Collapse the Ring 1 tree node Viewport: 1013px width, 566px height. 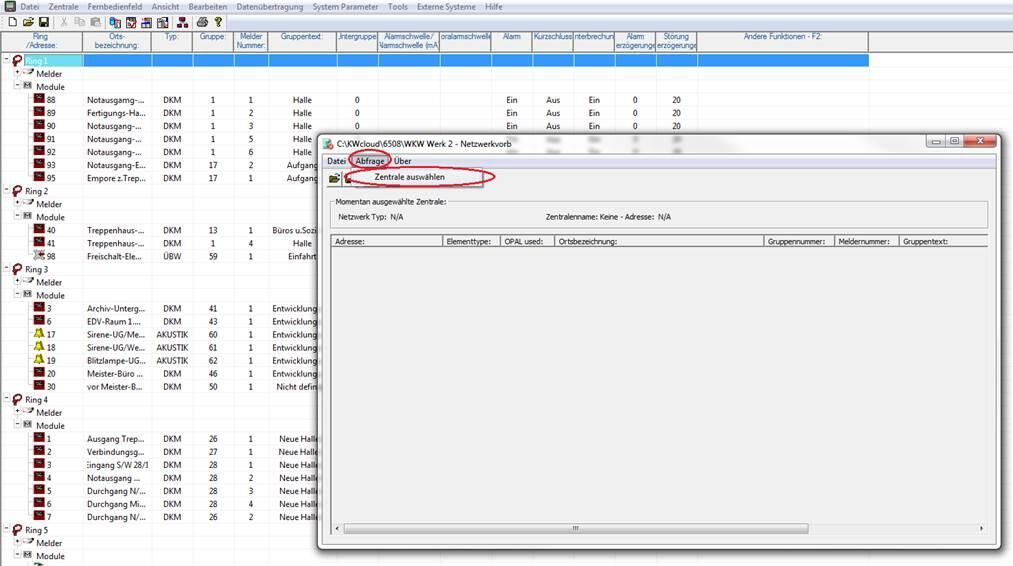pyautogui.click(x=6, y=60)
